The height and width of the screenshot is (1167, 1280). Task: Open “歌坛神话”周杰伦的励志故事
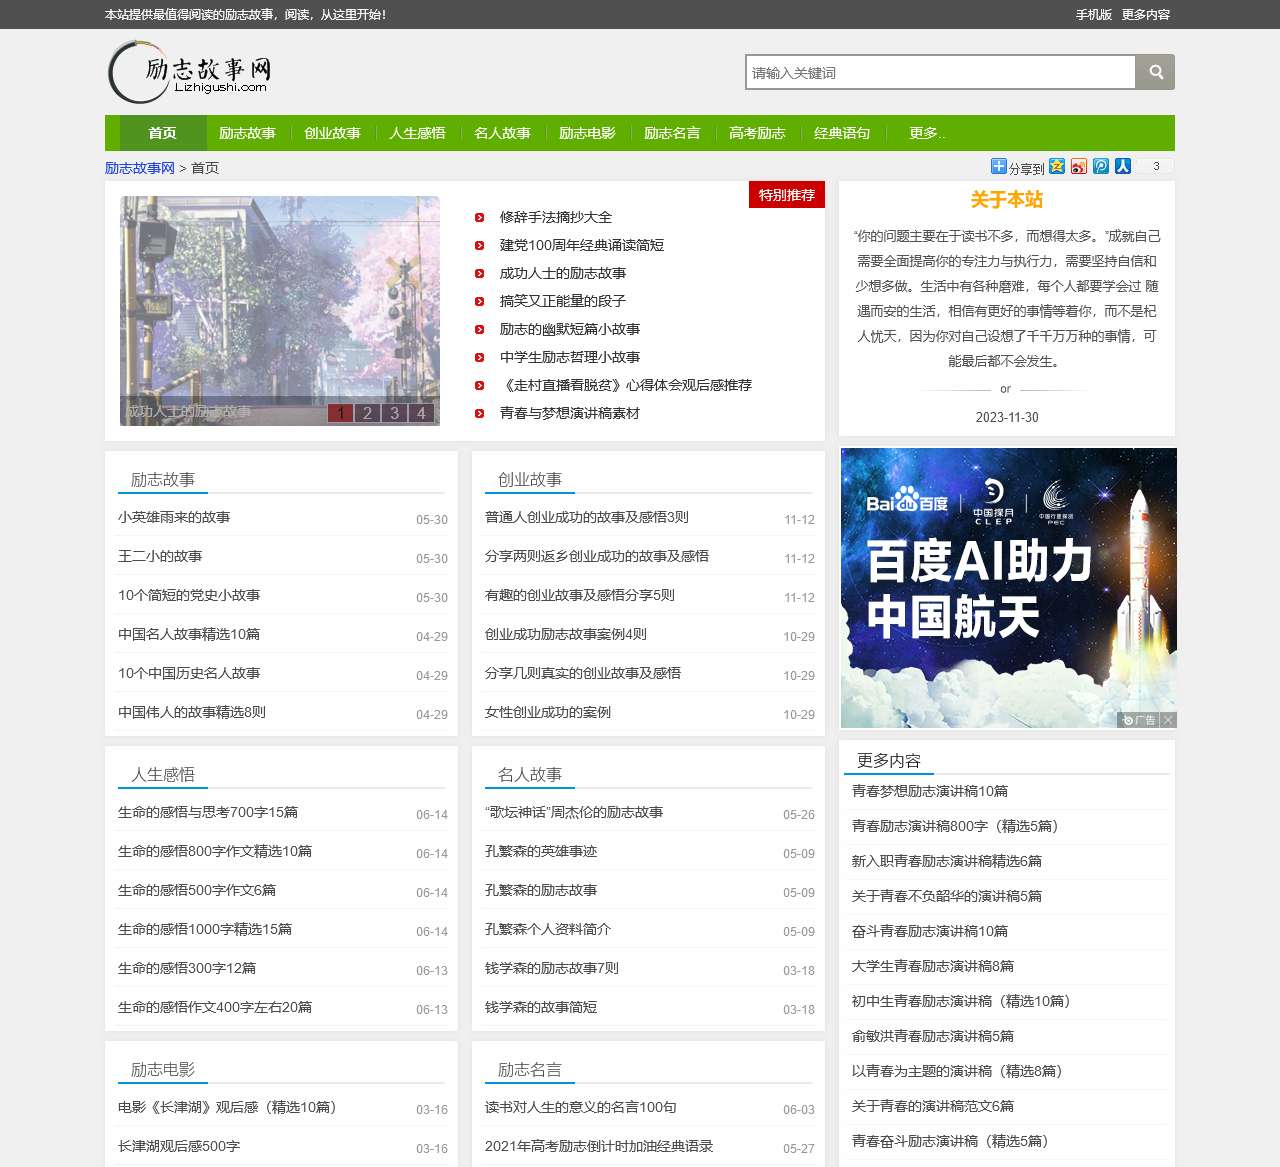click(x=574, y=812)
